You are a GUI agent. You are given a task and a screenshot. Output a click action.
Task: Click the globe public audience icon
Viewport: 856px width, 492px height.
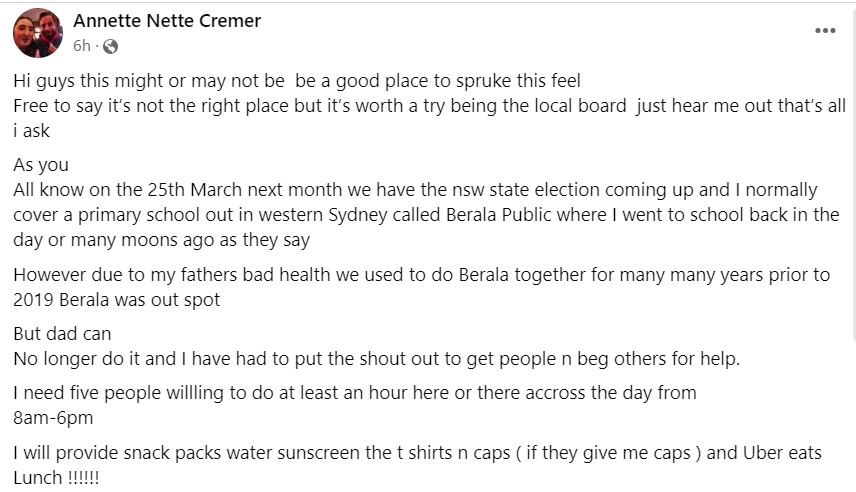[x=111, y=46]
